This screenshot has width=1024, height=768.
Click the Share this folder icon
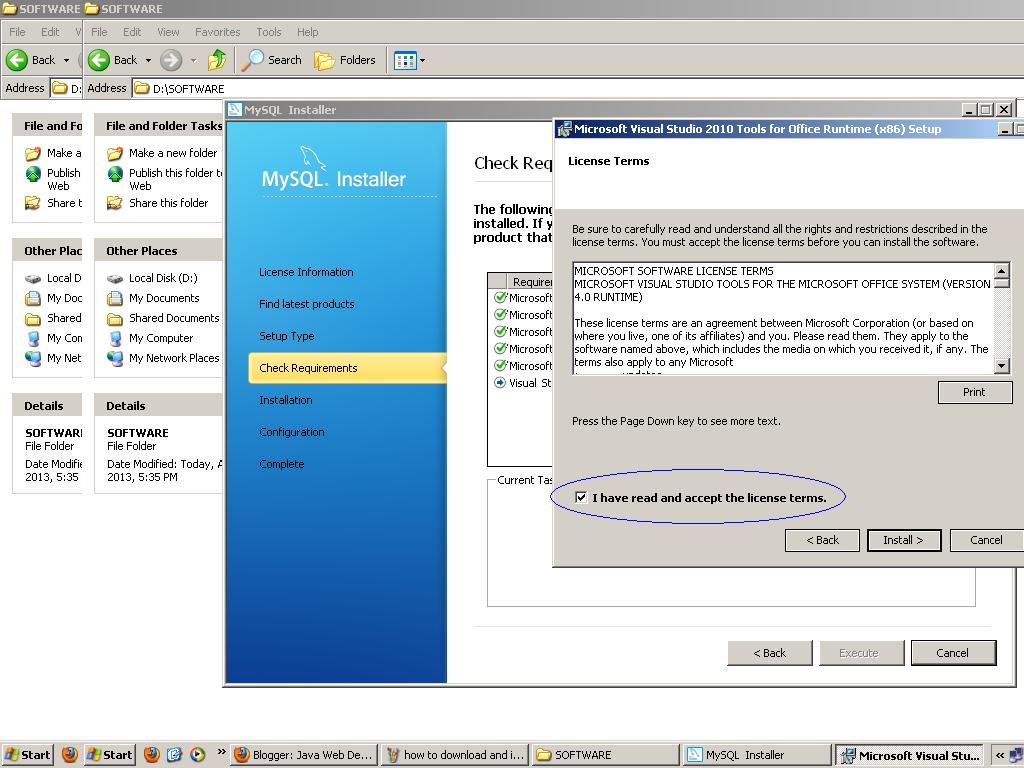(x=115, y=203)
